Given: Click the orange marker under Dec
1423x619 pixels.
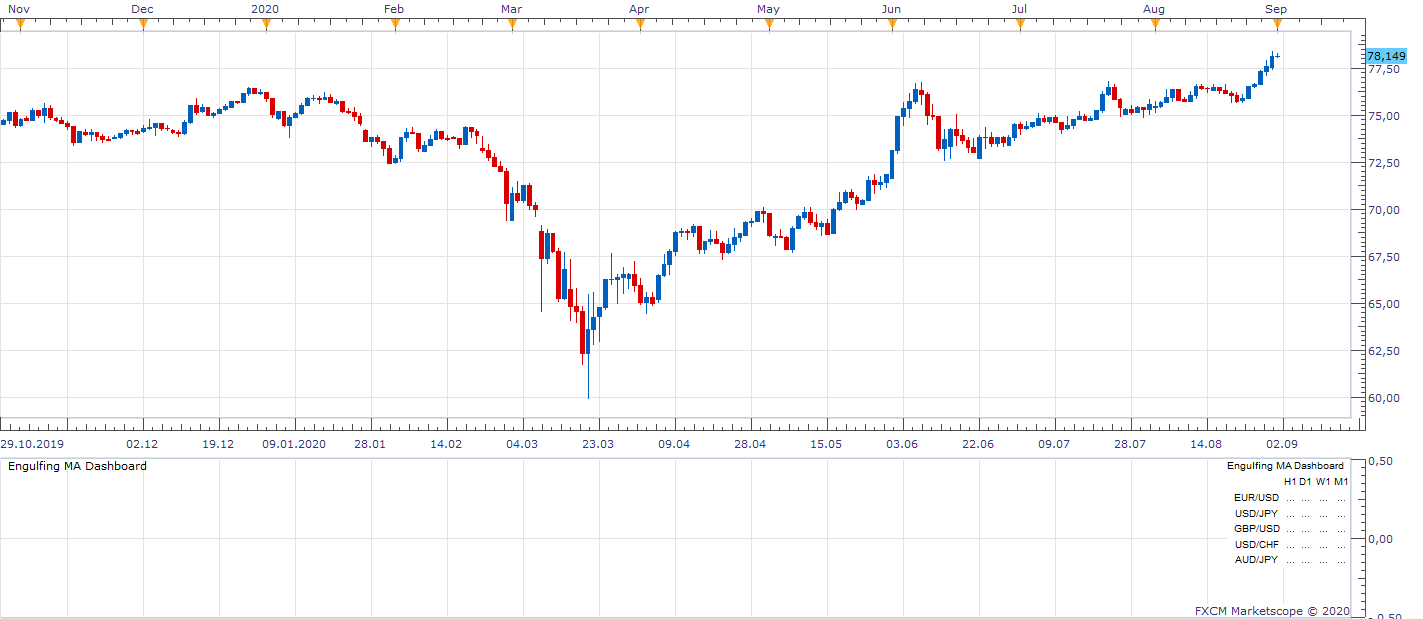Looking at the screenshot, I should (x=143, y=25).
